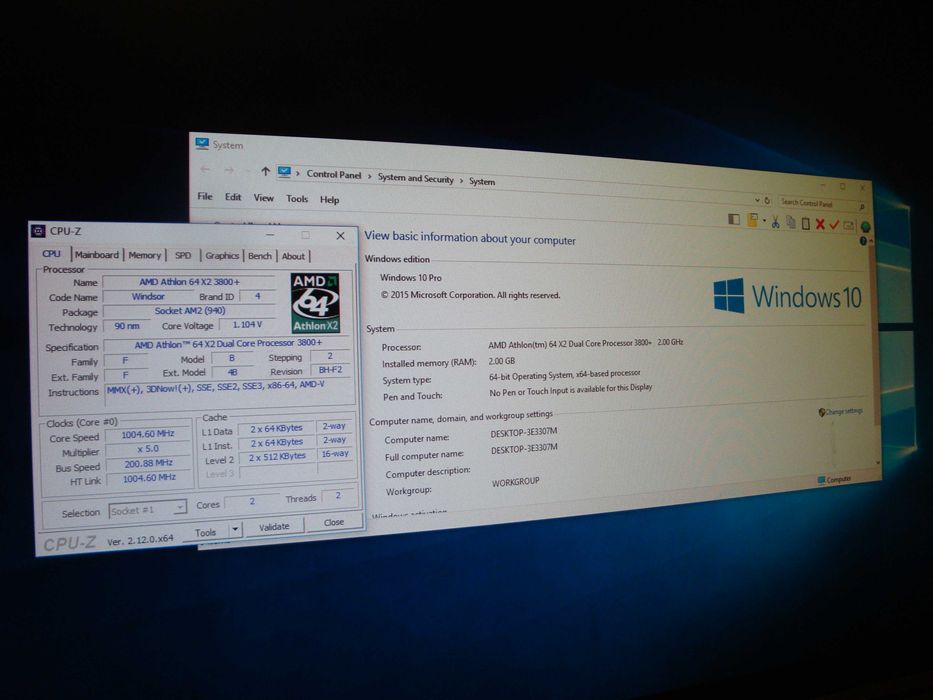
Task: Switch to the Bench tab in CPU-Z
Action: [260, 256]
